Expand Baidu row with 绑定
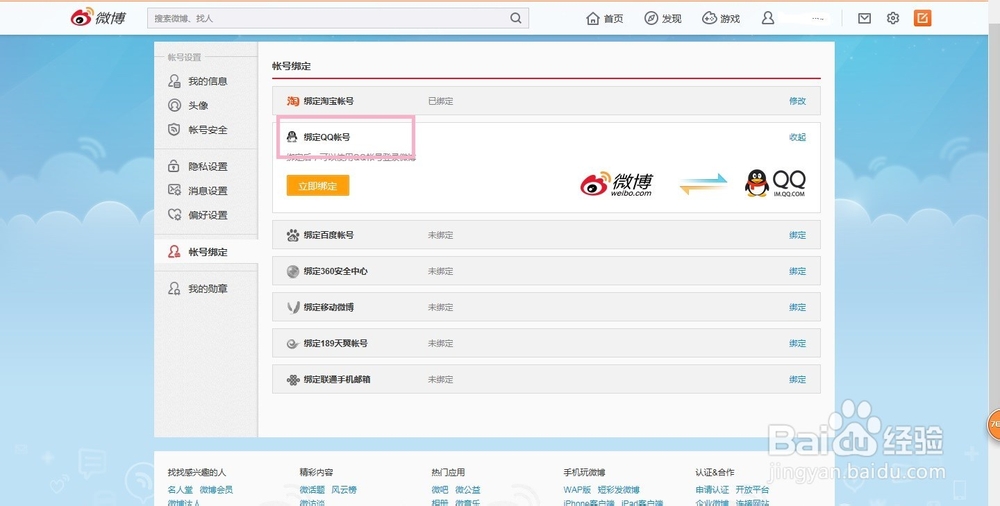Image resolution: width=1000 pixels, height=506 pixels. [797, 235]
